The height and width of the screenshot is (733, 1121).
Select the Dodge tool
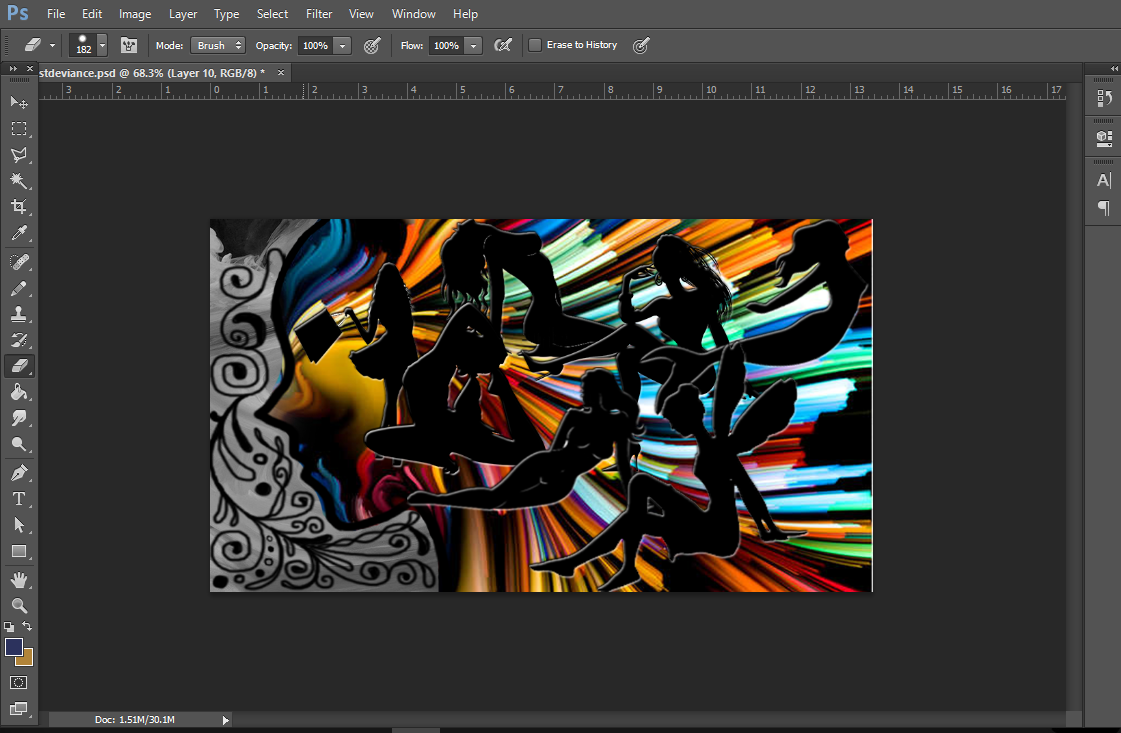pyautogui.click(x=19, y=443)
